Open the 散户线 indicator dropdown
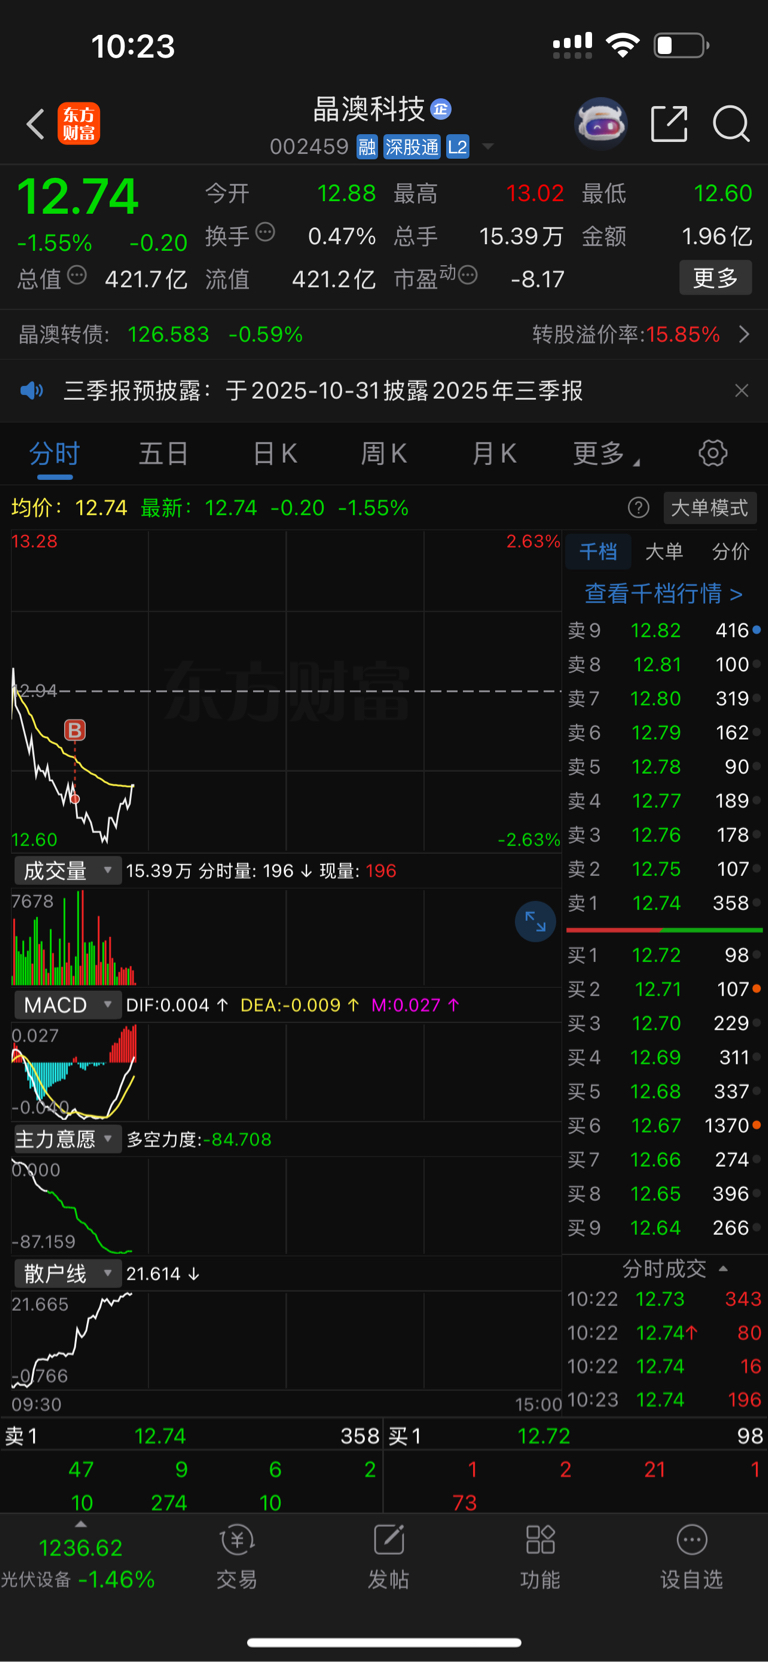 [67, 1273]
